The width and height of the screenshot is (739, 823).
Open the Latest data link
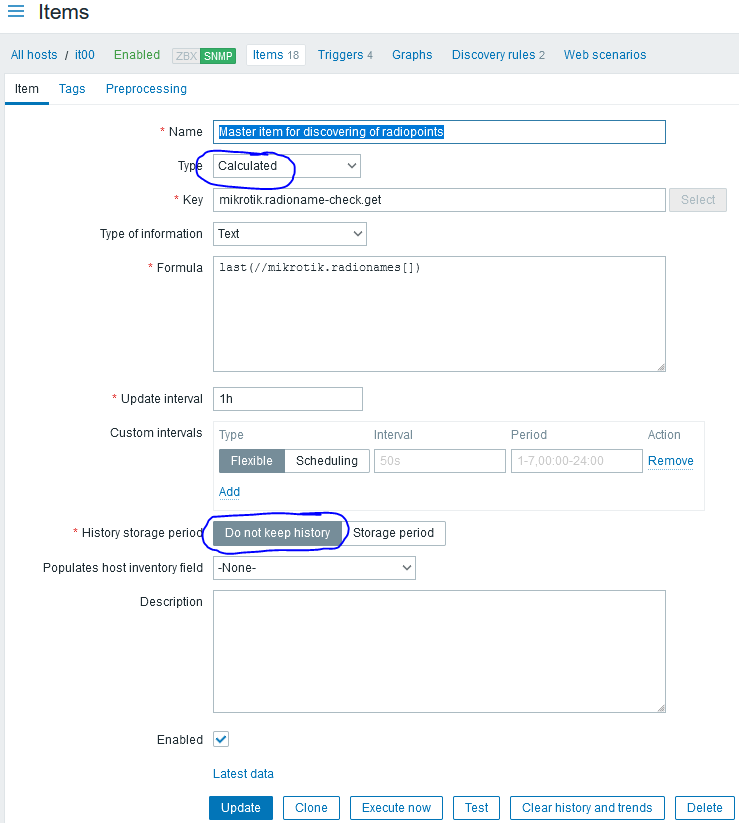click(243, 774)
